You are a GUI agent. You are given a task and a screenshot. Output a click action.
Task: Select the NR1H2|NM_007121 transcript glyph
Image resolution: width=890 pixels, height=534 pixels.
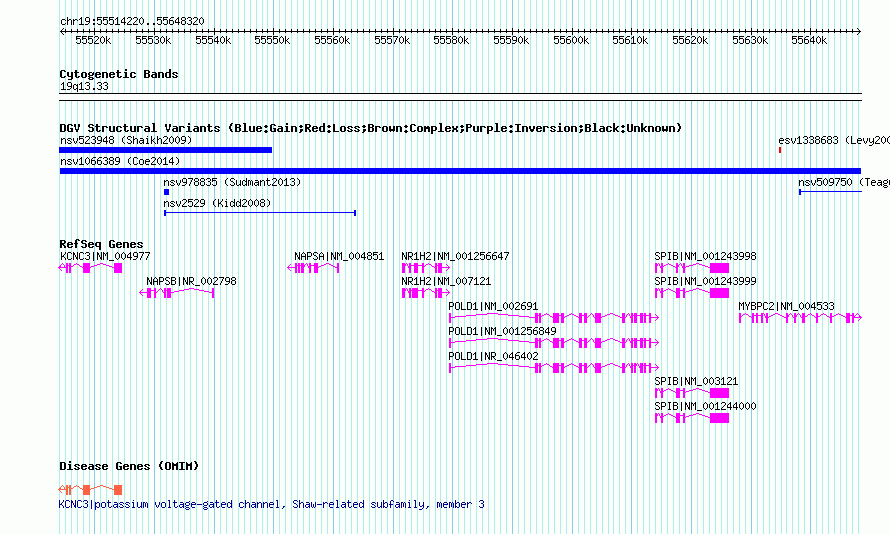coord(426,293)
